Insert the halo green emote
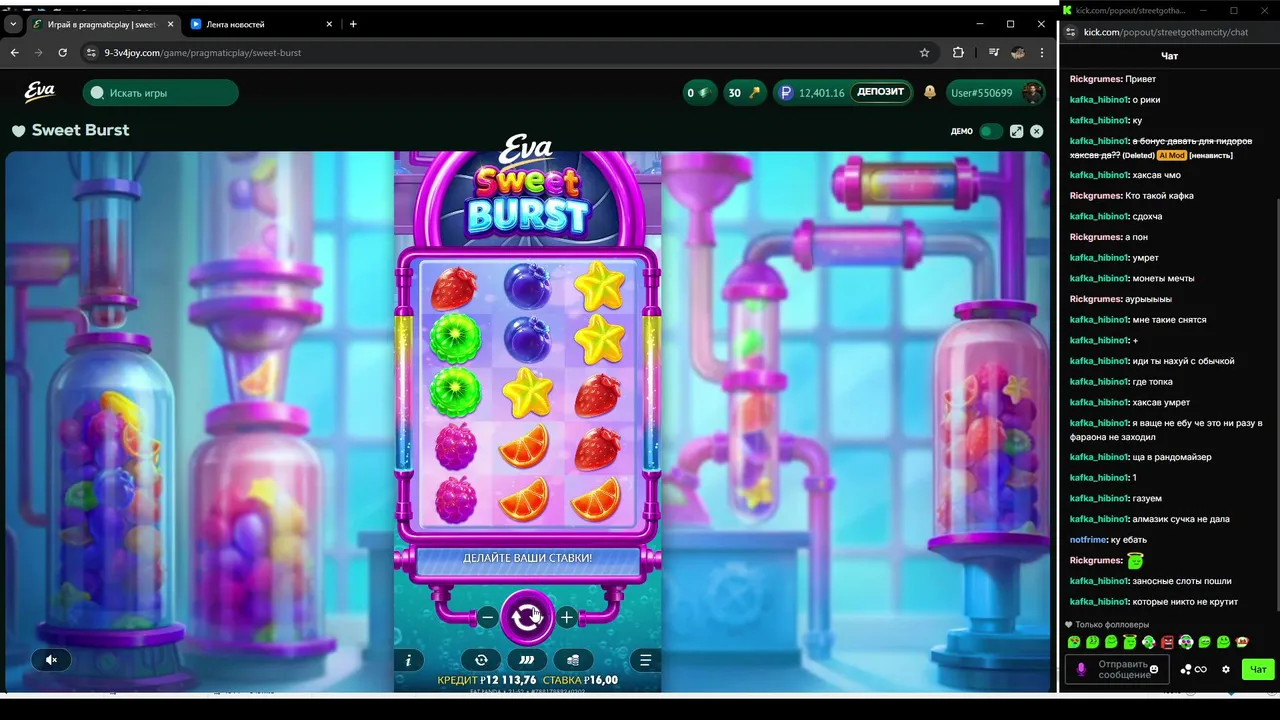 click(1129, 642)
